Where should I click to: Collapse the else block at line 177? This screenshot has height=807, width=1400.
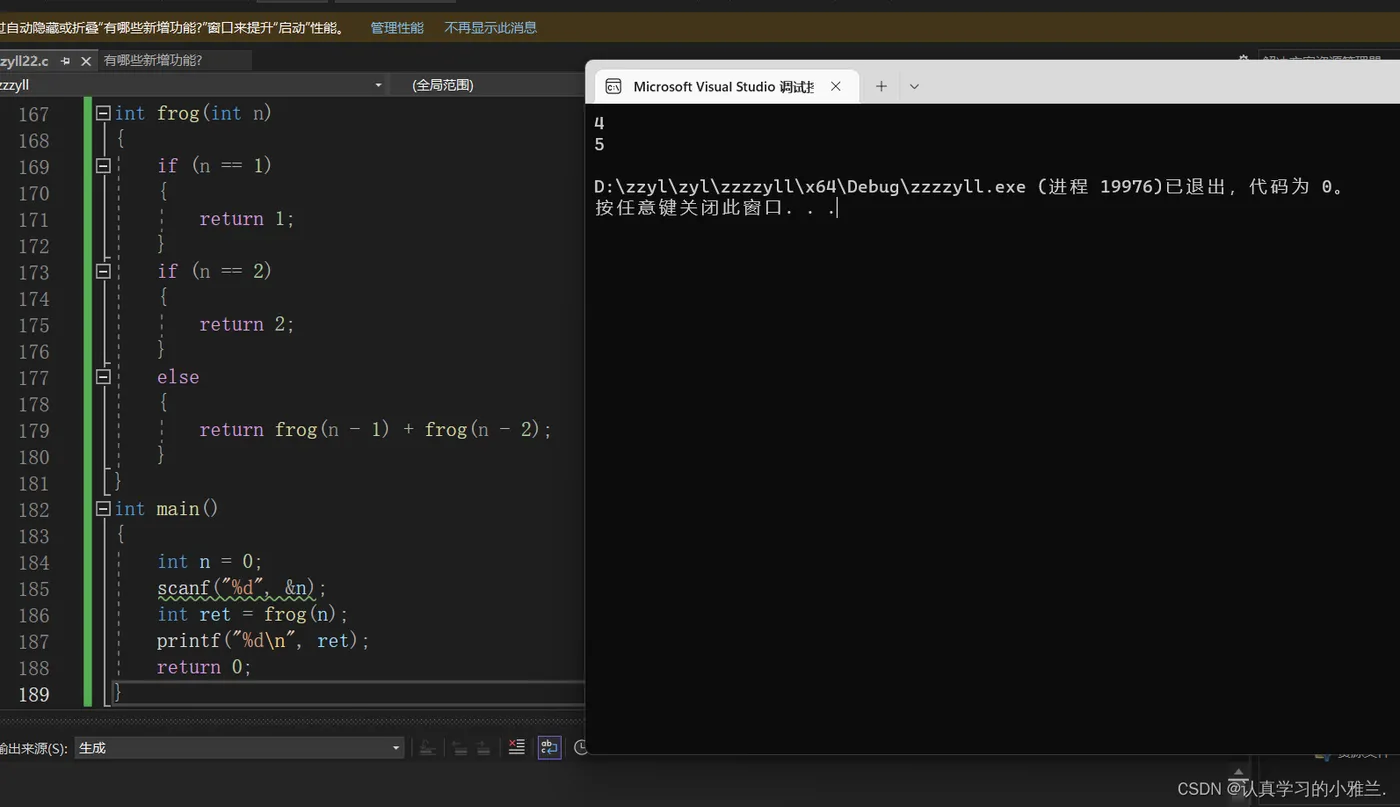[x=102, y=377]
